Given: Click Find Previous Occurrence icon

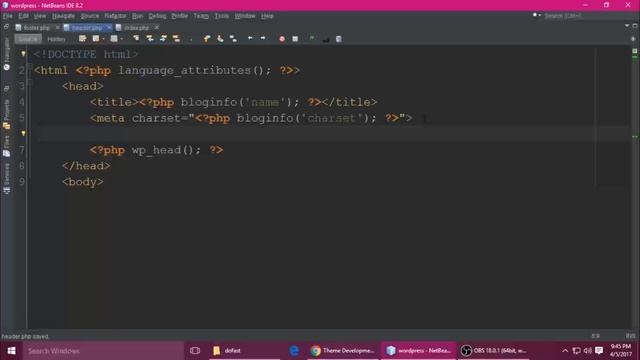Looking at the screenshot, I should point(150,38).
